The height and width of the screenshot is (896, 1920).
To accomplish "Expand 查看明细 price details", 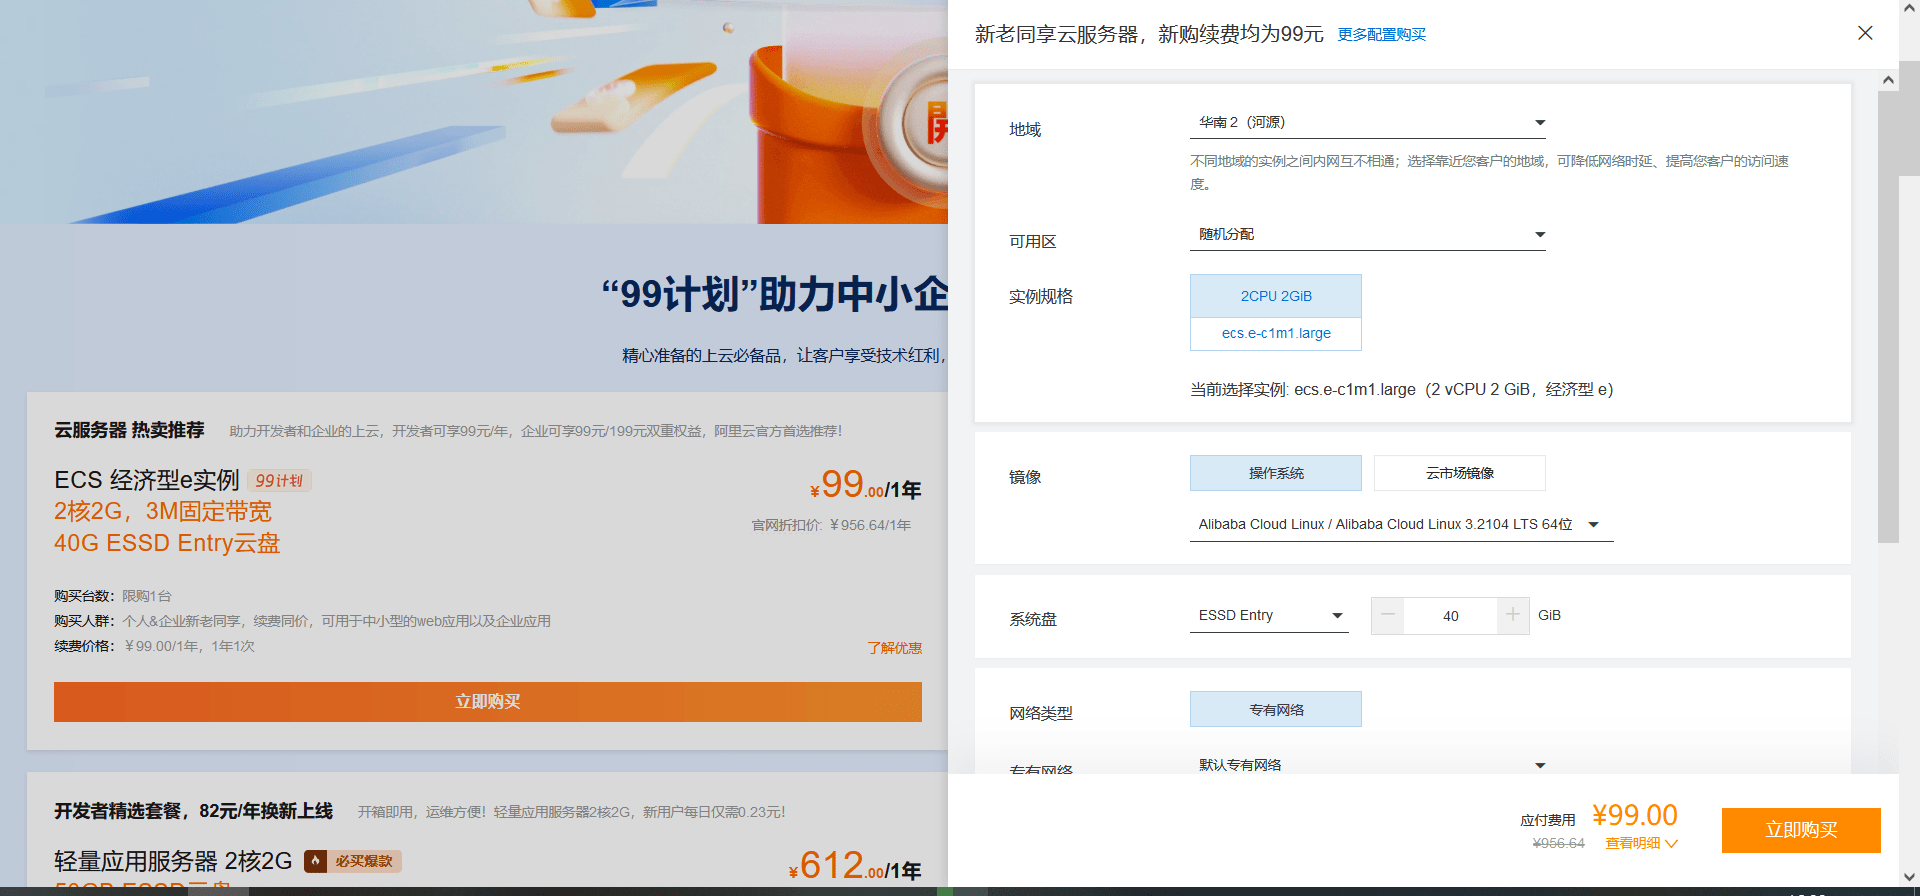I will (1641, 844).
